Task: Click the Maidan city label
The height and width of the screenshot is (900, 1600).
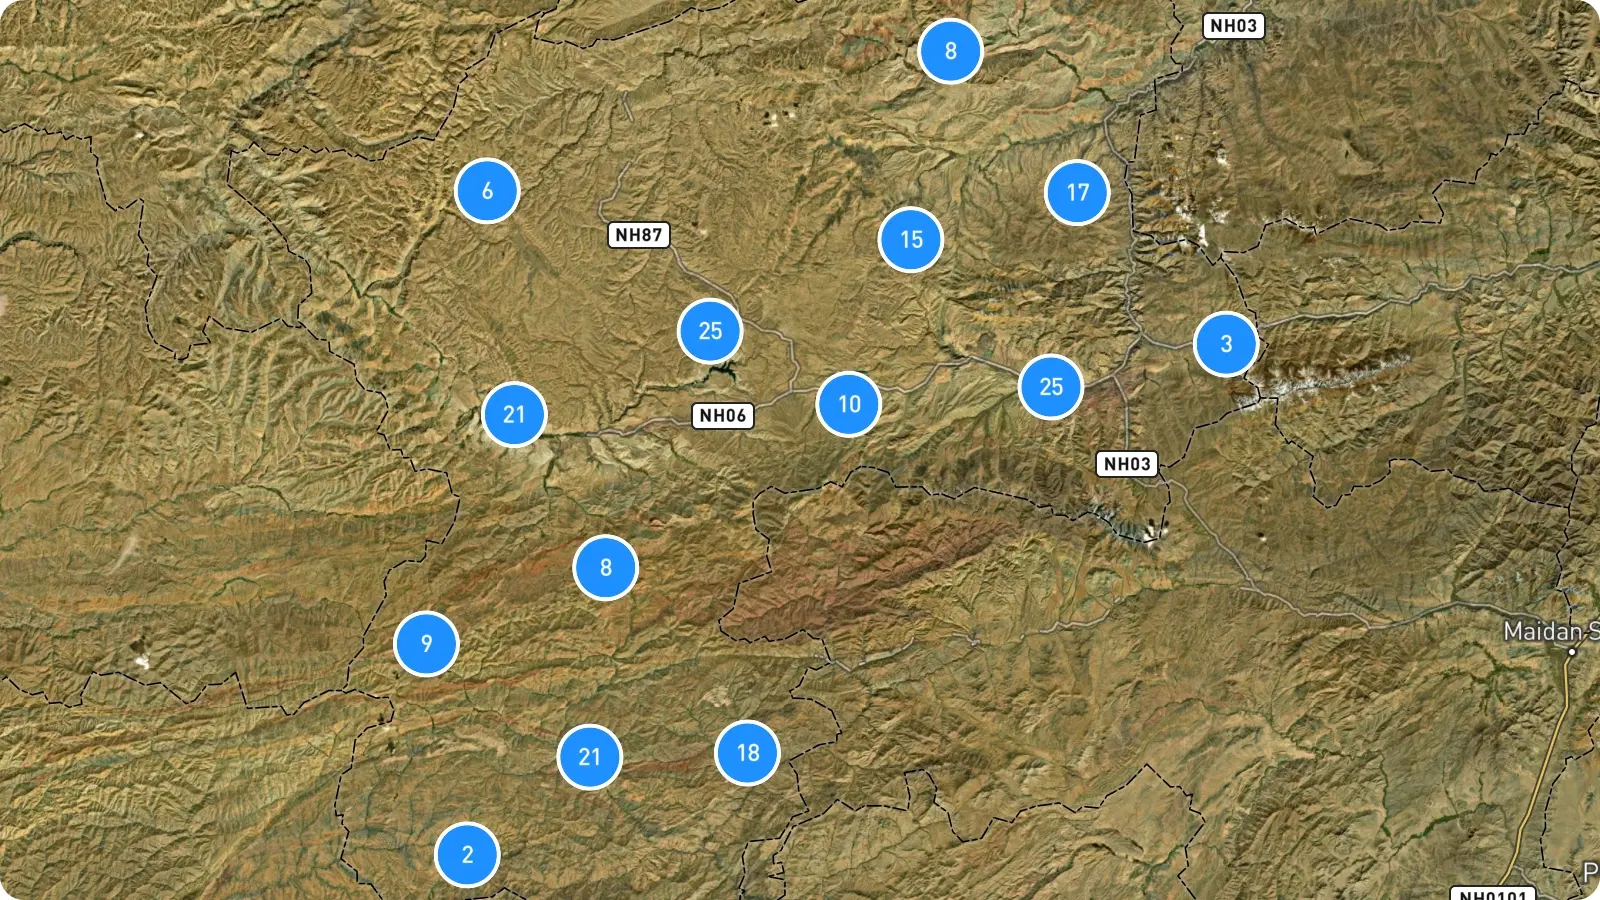Action: pyautogui.click(x=1551, y=631)
